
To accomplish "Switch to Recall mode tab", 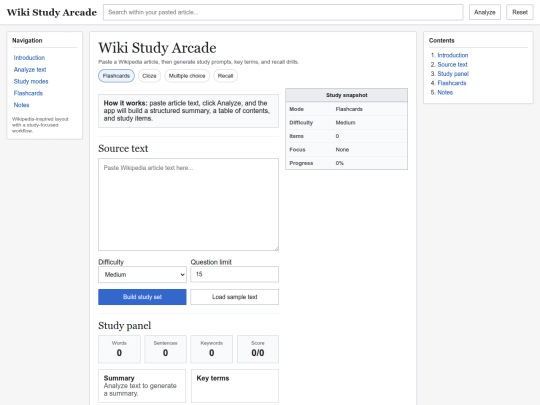I will pos(225,76).
